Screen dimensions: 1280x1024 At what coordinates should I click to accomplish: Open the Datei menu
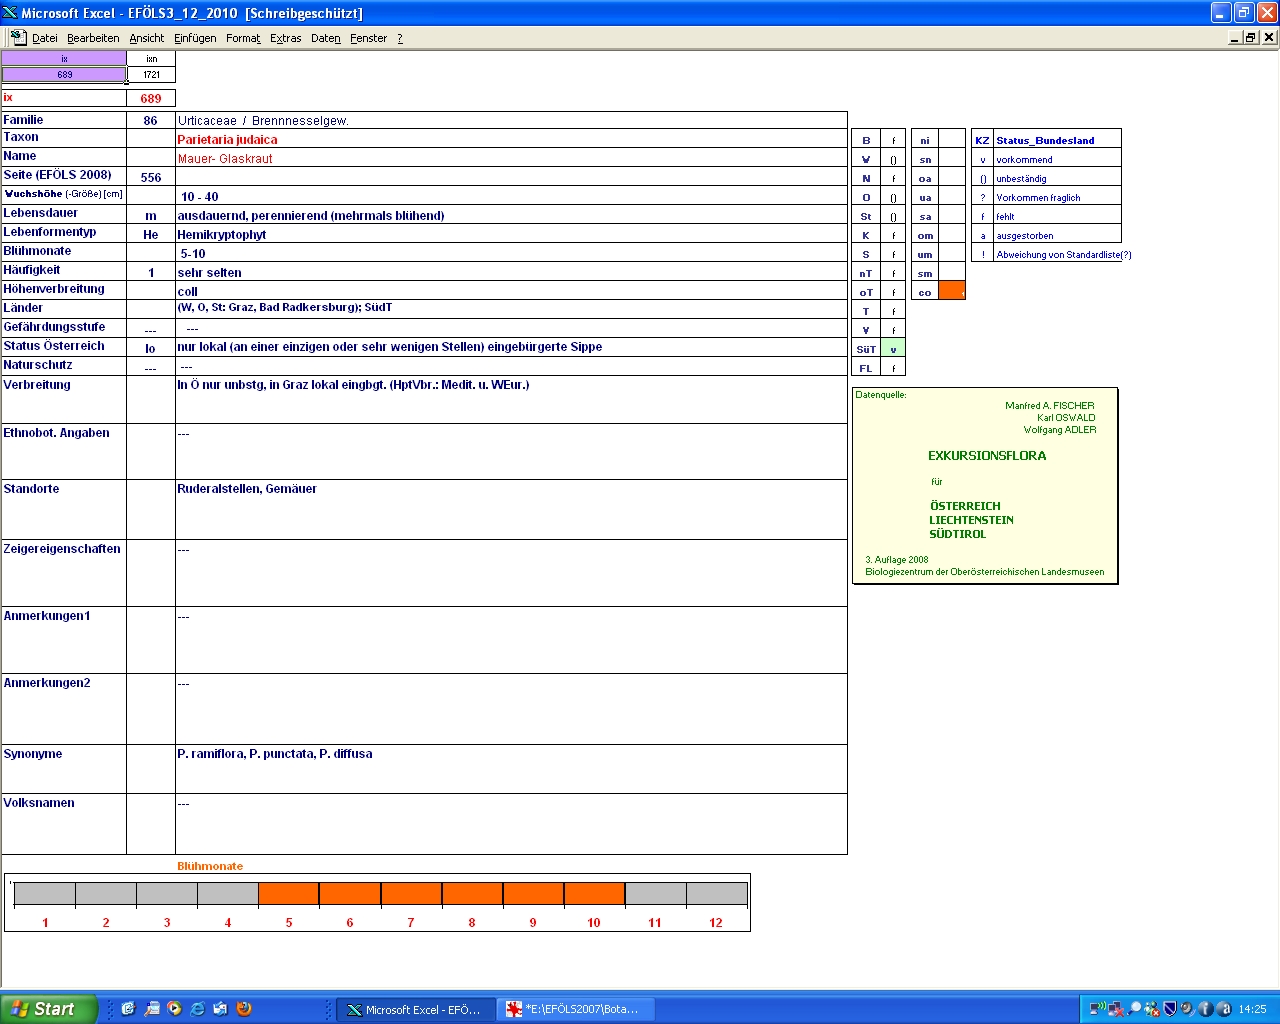click(44, 38)
